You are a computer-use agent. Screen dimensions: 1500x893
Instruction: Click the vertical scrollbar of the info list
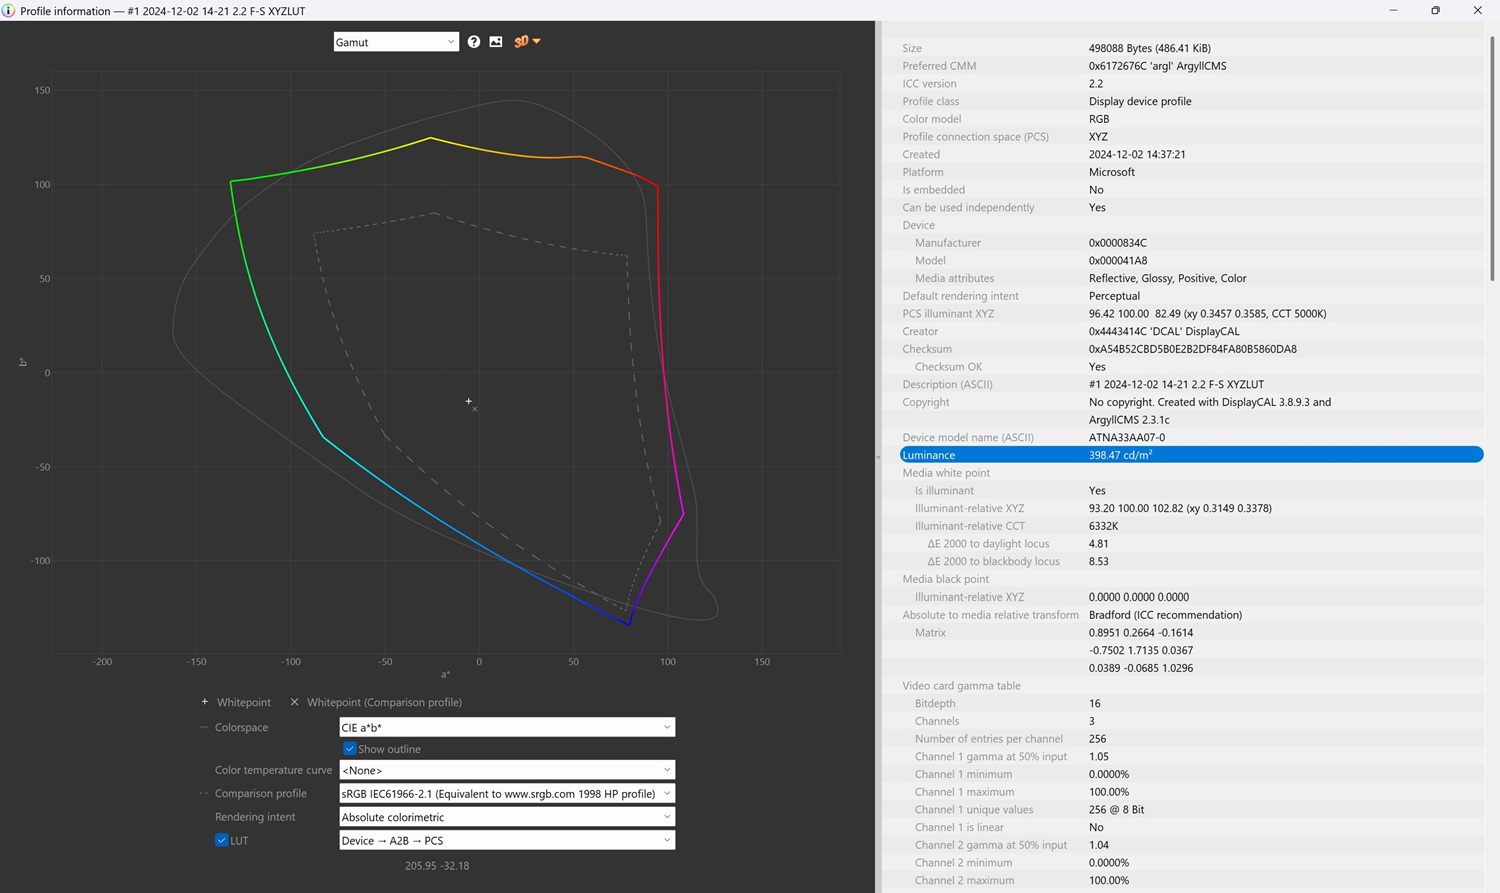(x=1491, y=160)
